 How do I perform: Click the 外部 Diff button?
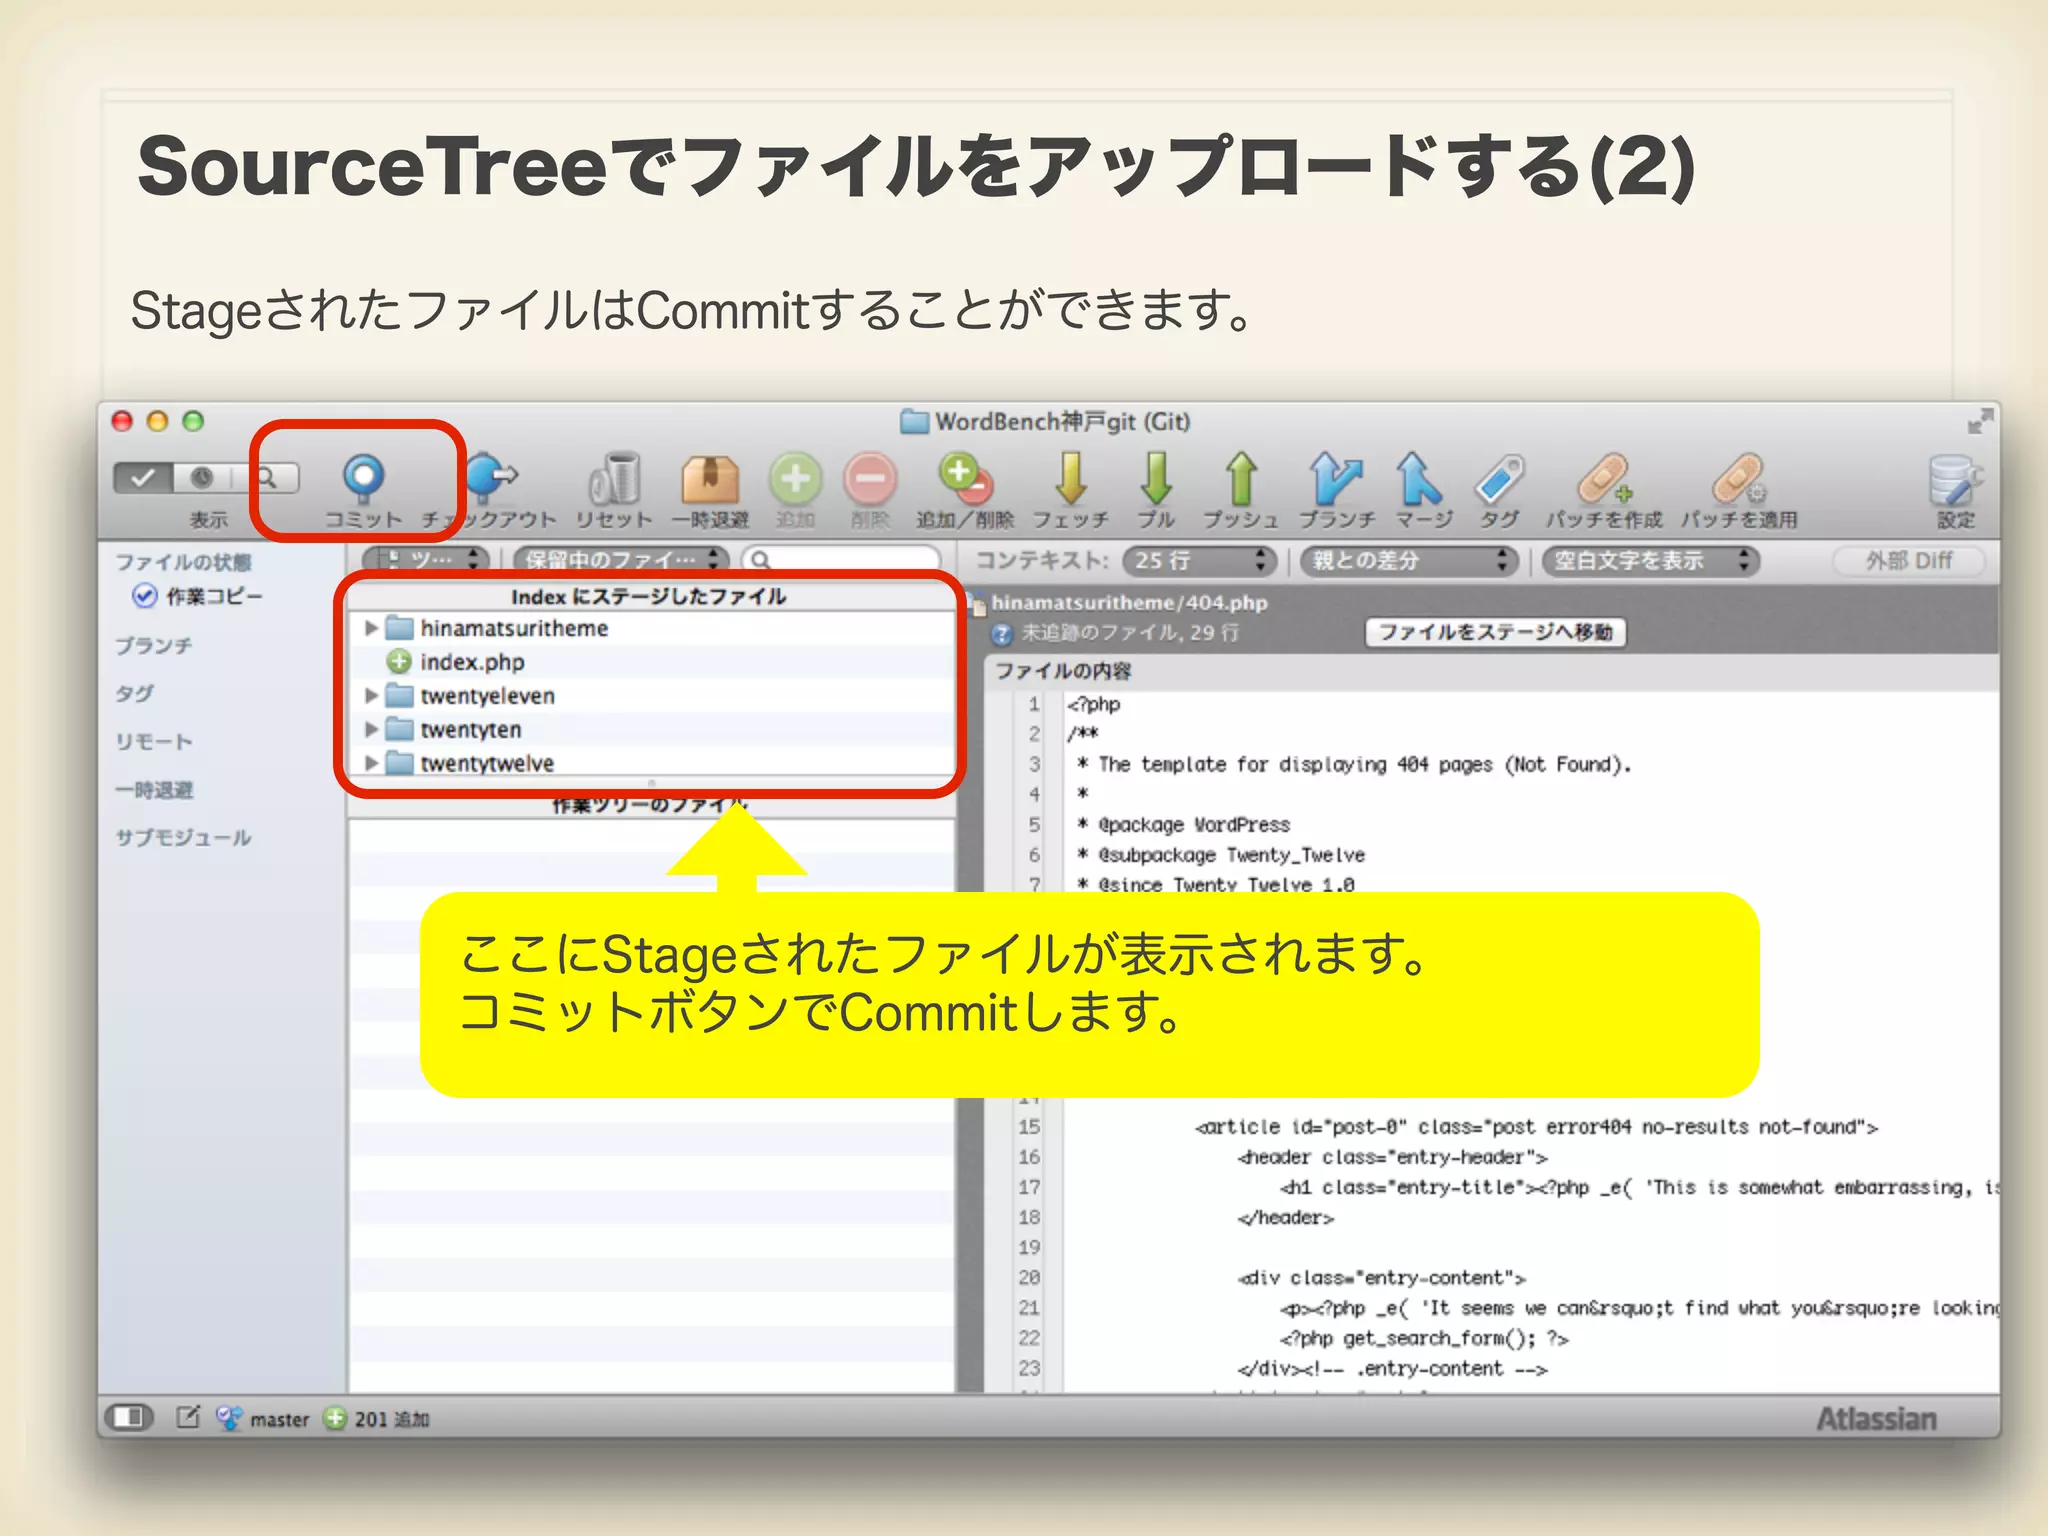coord(1908,561)
